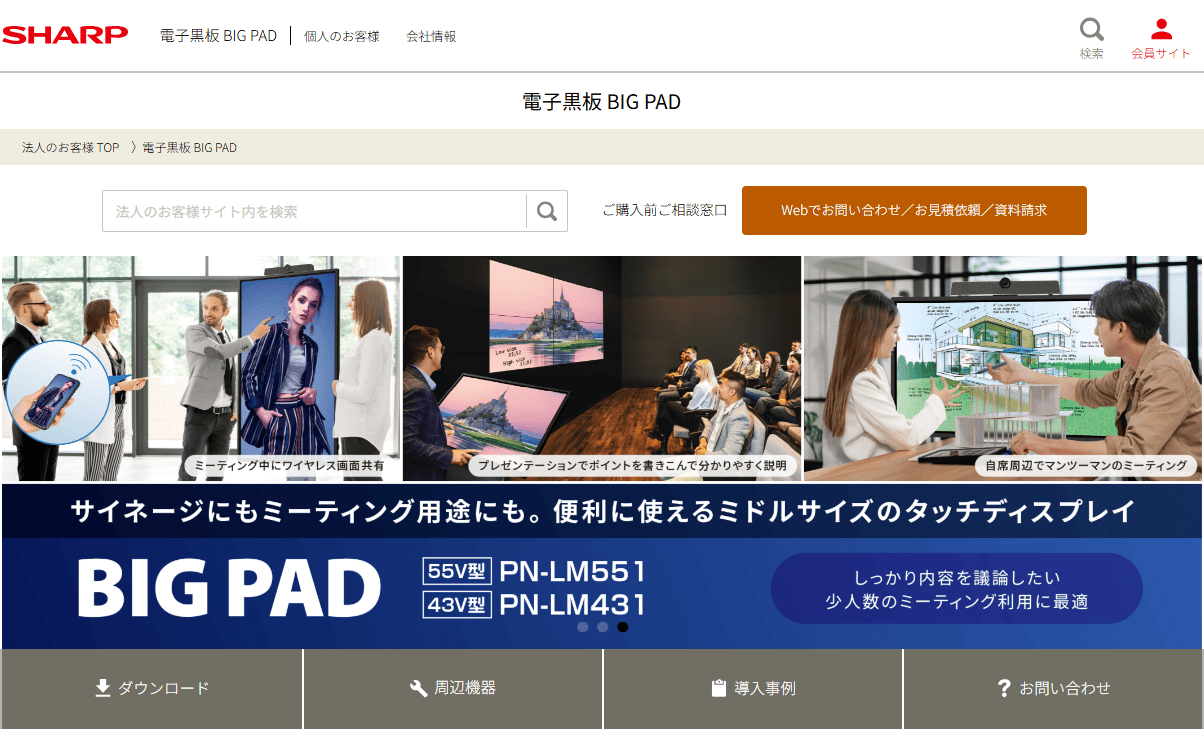The height and width of the screenshot is (729, 1204).
Task: Click the clipboard icon for 導入事例
Action: point(718,688)
